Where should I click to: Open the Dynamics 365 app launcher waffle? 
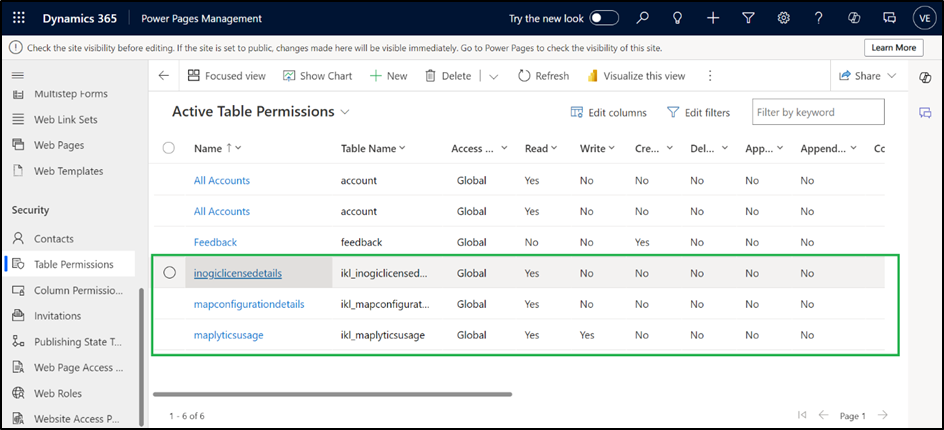[18, 18]
